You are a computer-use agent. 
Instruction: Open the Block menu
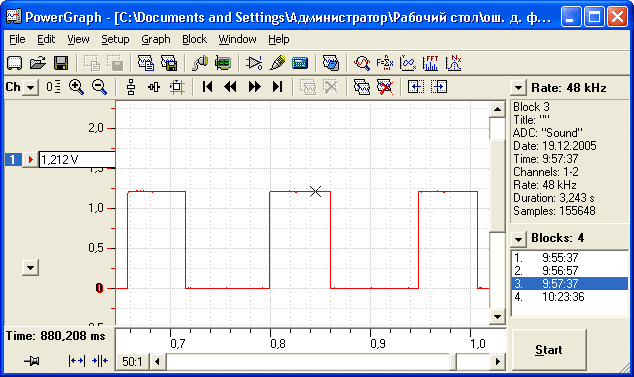coord(194,39)
